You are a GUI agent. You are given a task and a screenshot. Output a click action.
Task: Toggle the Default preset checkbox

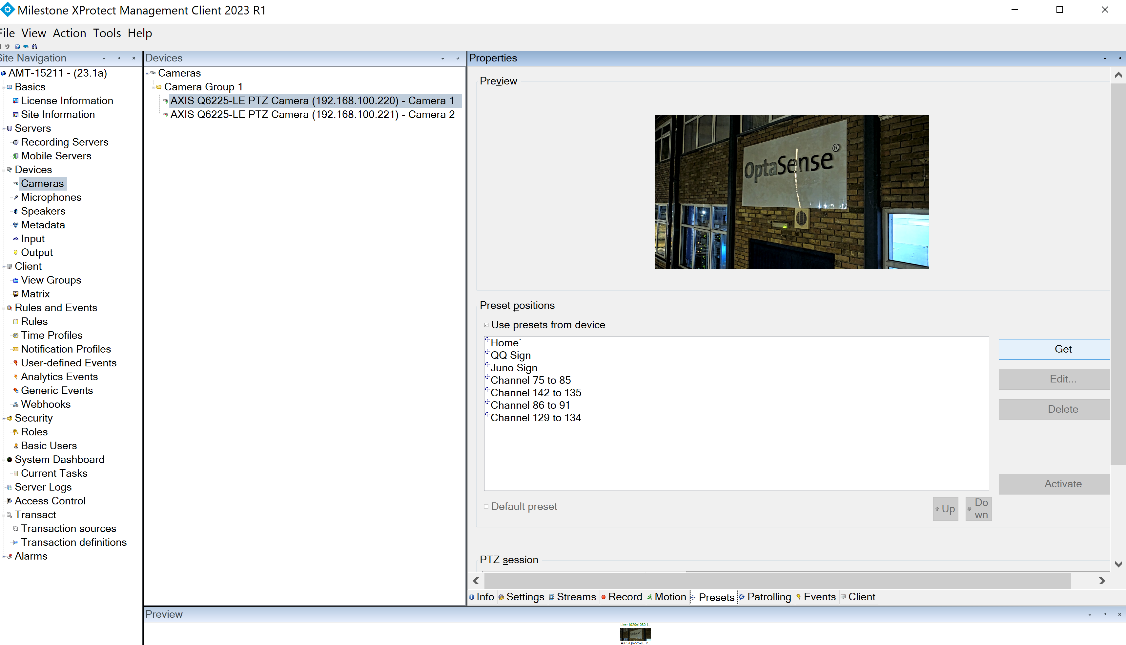coord(486,507)
